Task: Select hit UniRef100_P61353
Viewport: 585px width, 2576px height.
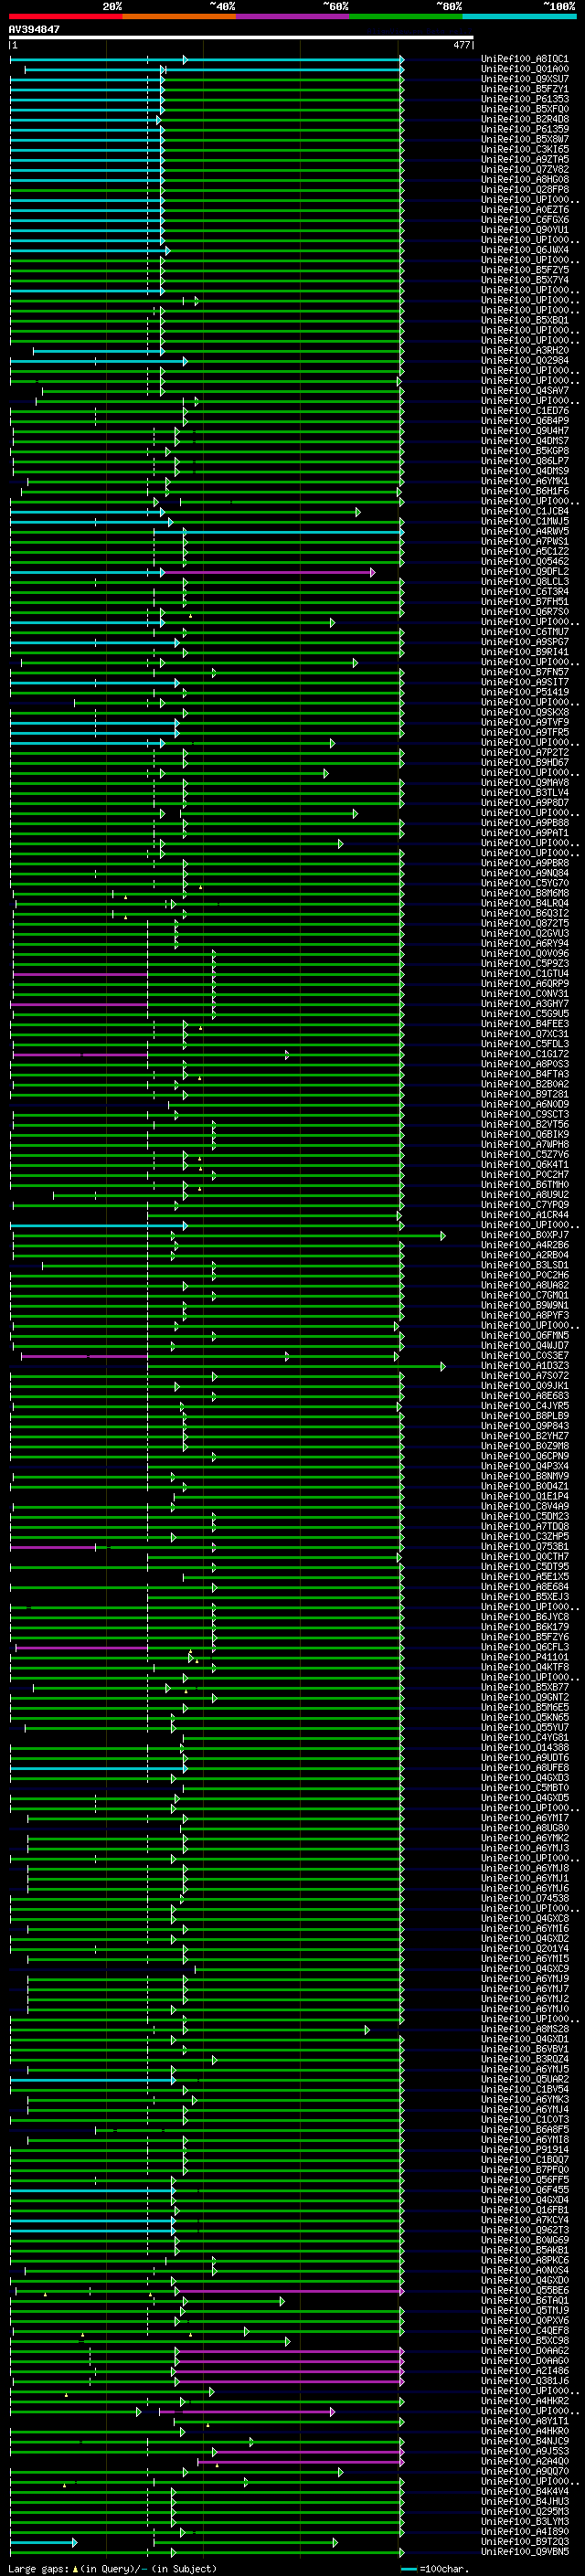Action: [525, 99]
